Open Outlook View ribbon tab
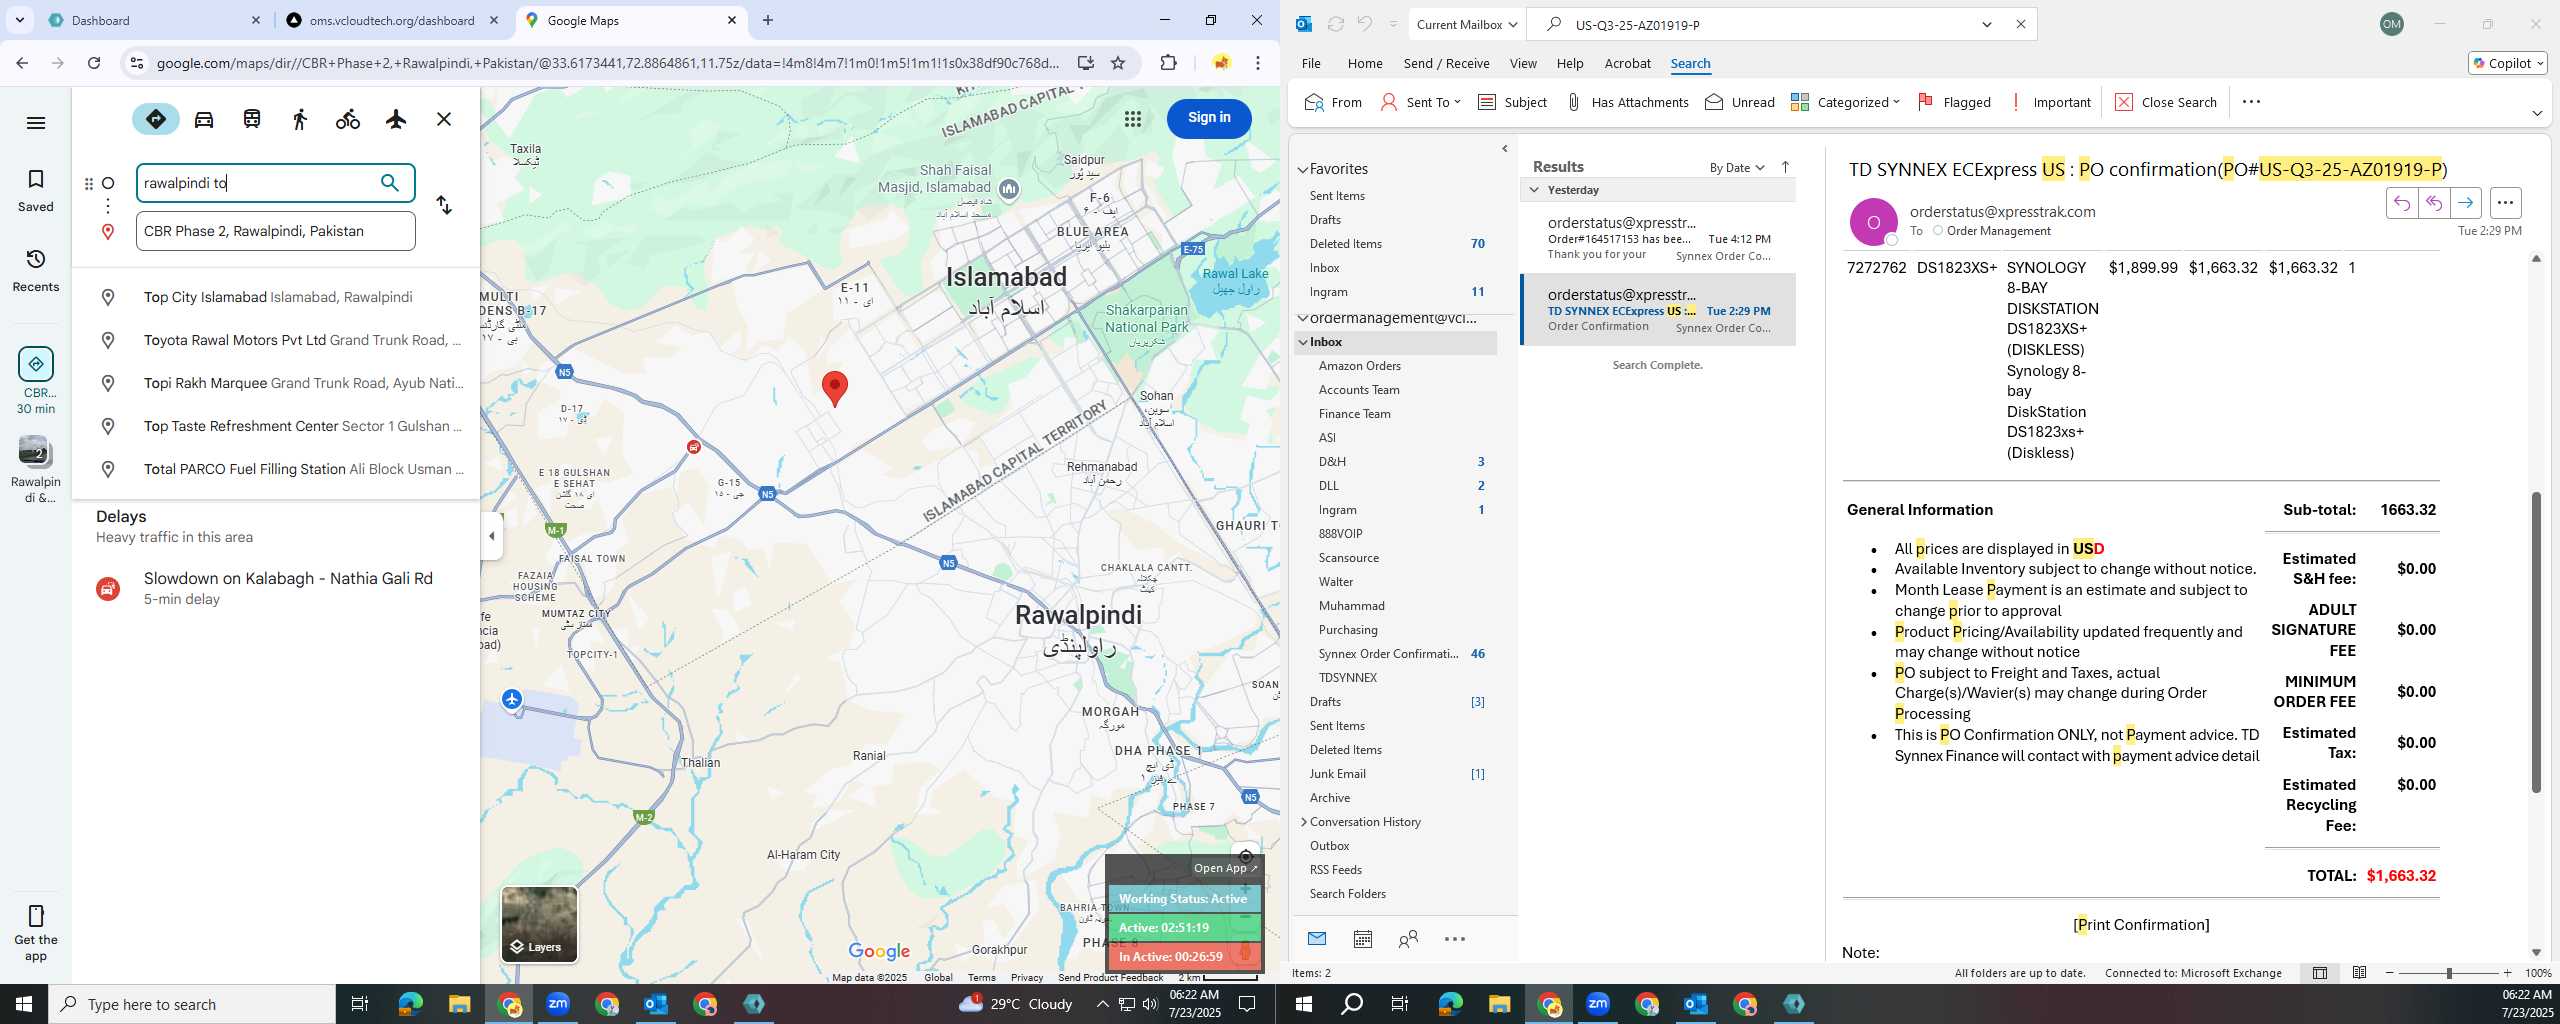Image resolution: width=2560 pixels, height=1024 pixels. [1523, 63]
